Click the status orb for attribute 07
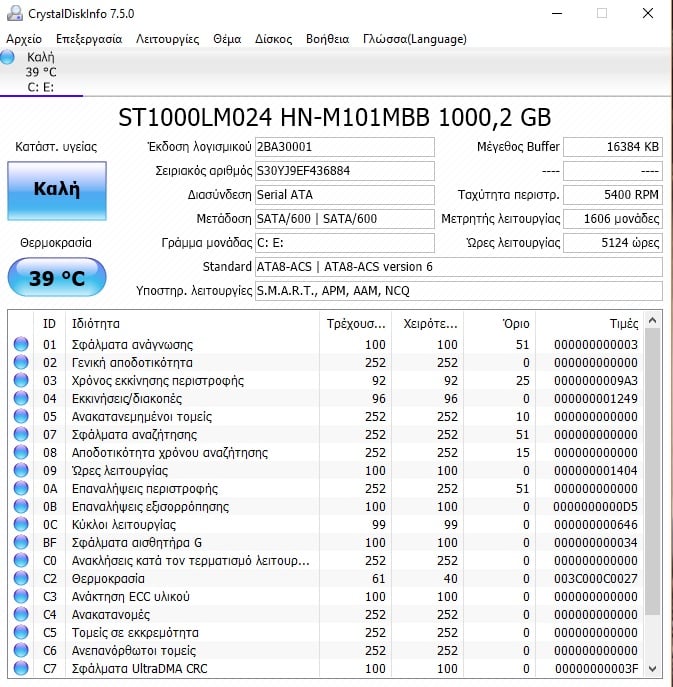The image size is (673, 687). coord(21,434)
